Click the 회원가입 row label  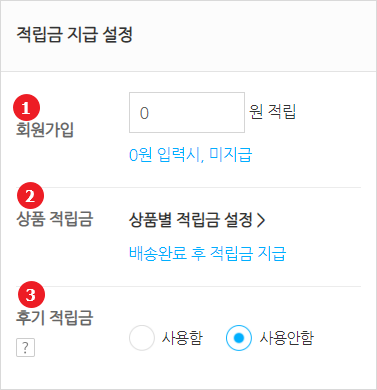coord(45,130)
